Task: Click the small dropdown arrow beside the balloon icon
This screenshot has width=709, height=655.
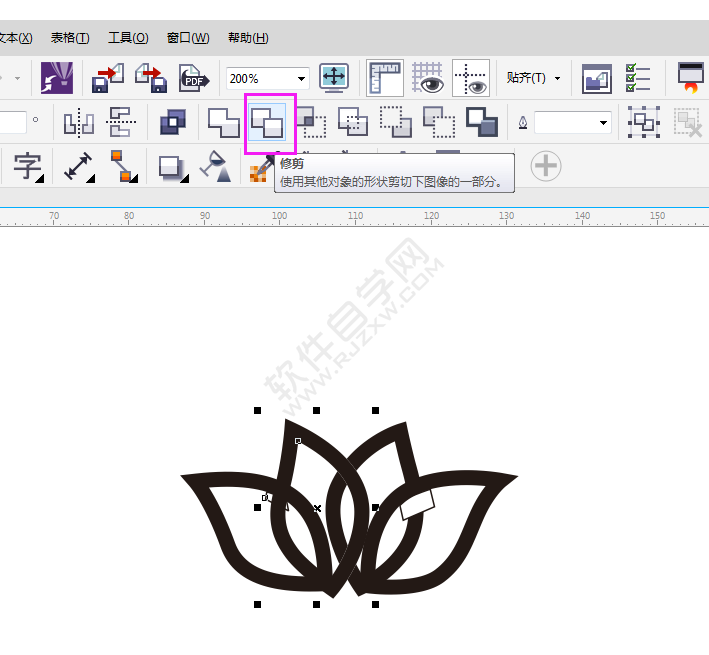Action: 17,79
